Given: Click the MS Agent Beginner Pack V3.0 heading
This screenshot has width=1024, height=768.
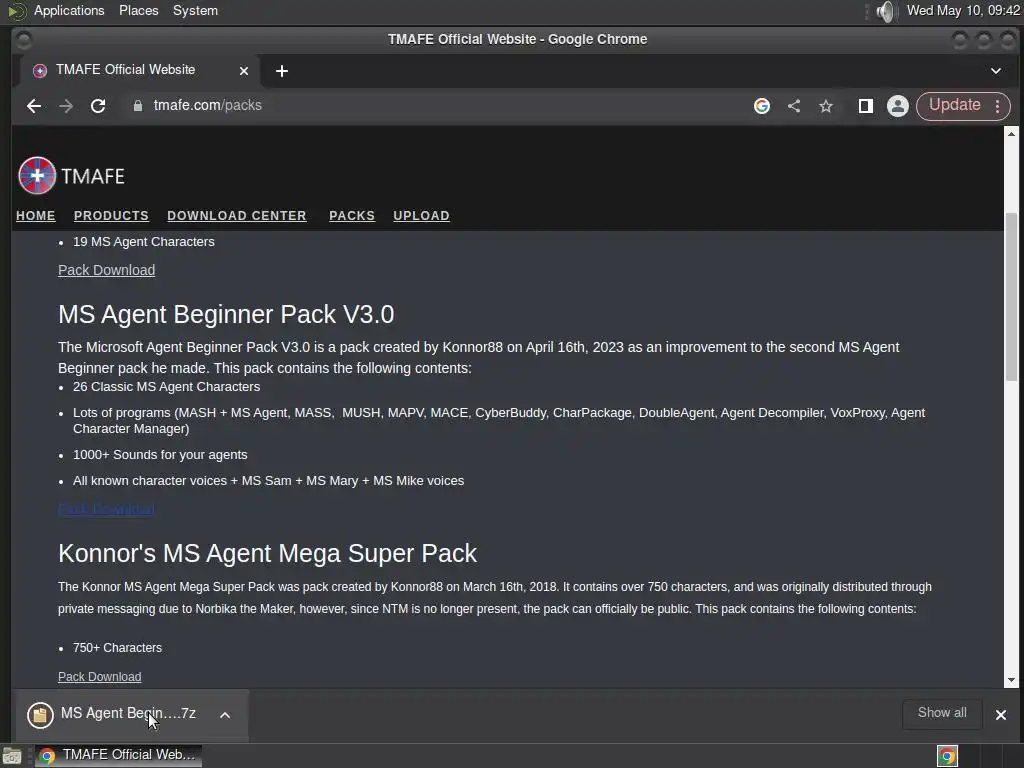Looking at the screenshot, I should [x=226, y=314].
